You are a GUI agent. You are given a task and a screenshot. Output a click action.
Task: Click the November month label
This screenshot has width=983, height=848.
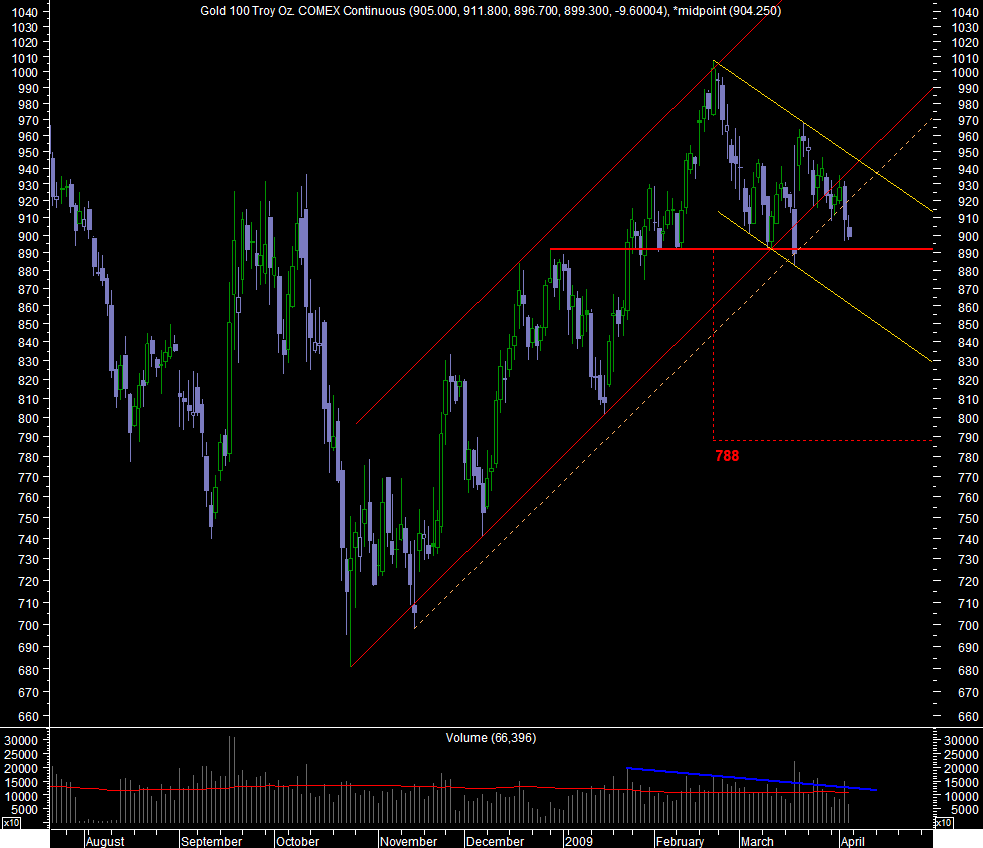(409, 841)
